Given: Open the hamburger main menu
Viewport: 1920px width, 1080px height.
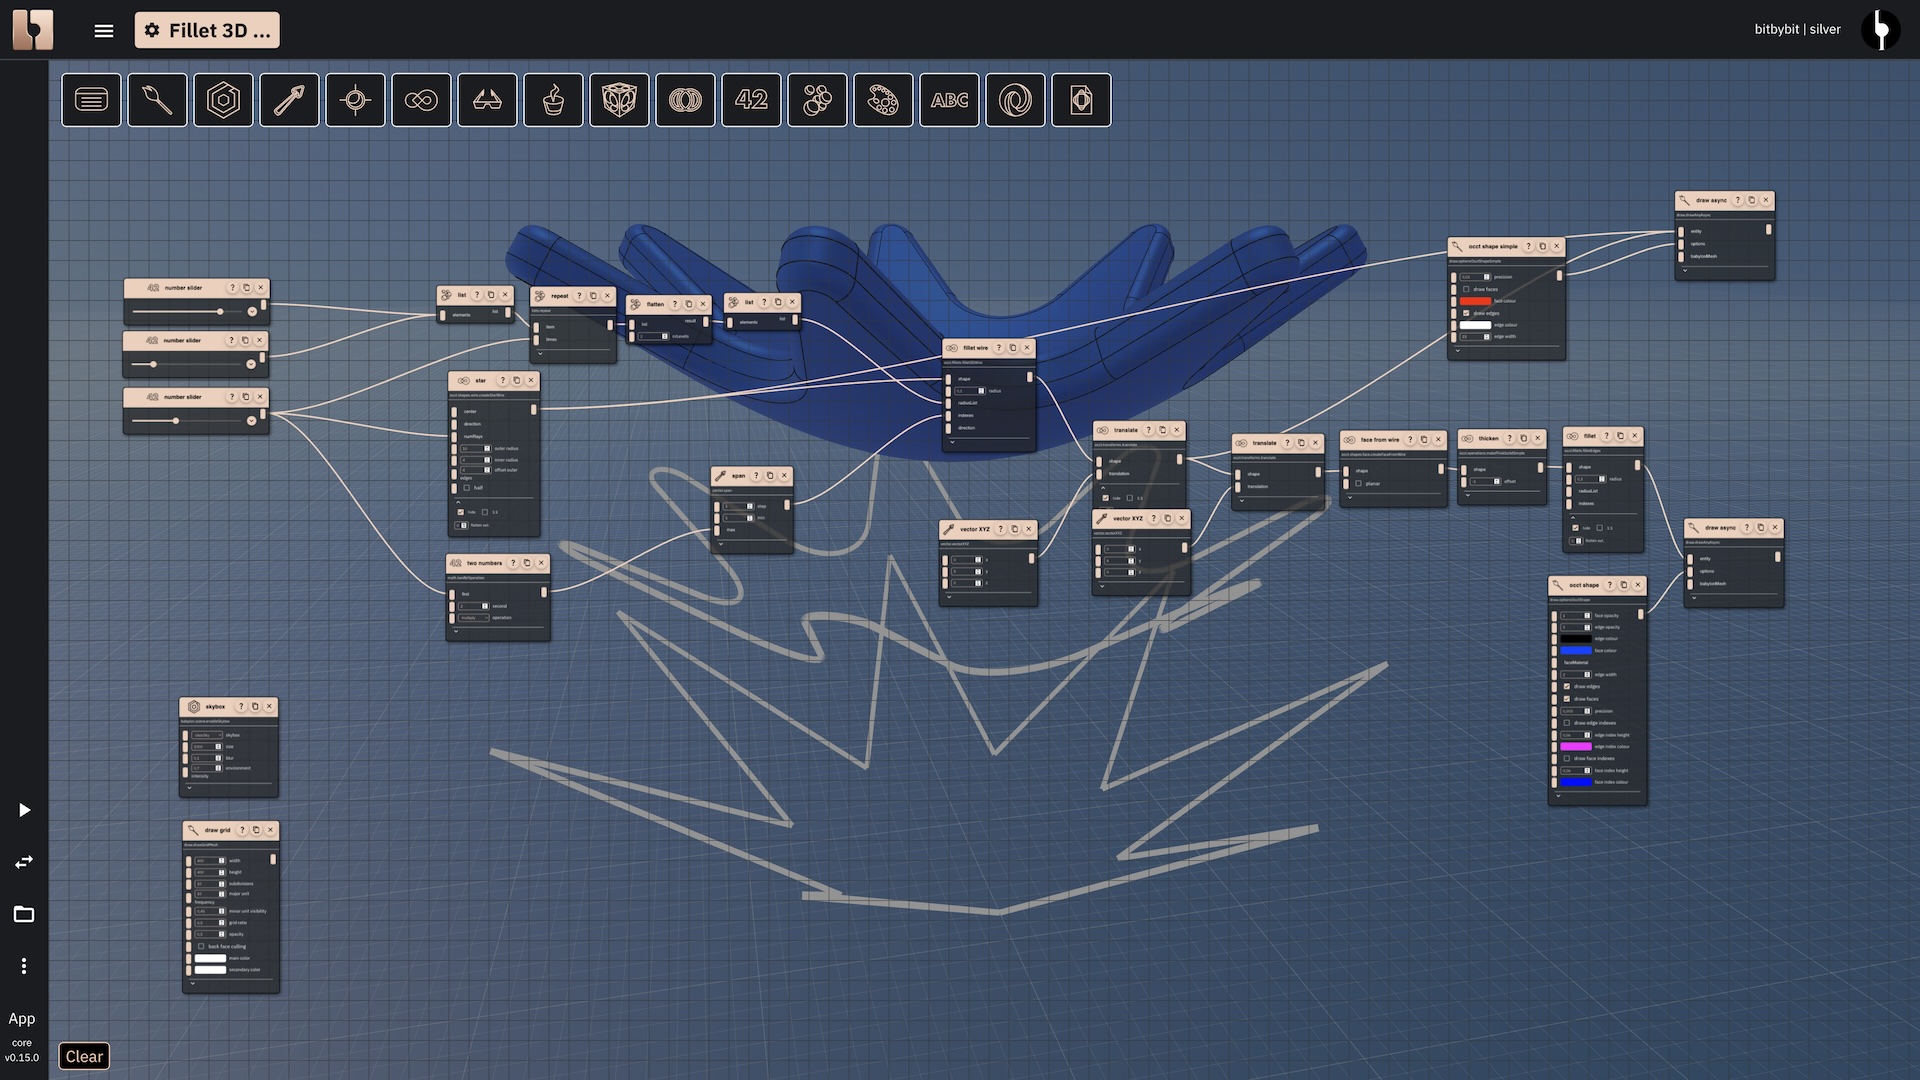Looking at the screenshot, I should pos(104,30).
